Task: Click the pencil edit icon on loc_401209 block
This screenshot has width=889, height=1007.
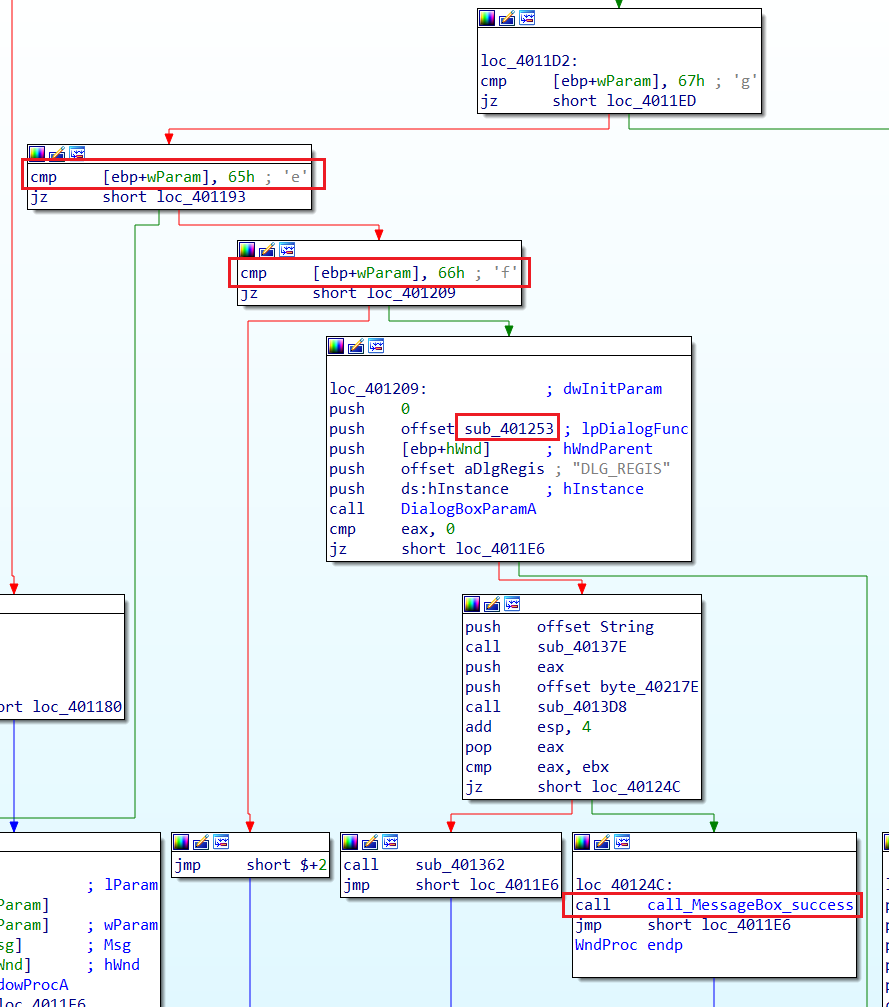Action: pos(356,346)
